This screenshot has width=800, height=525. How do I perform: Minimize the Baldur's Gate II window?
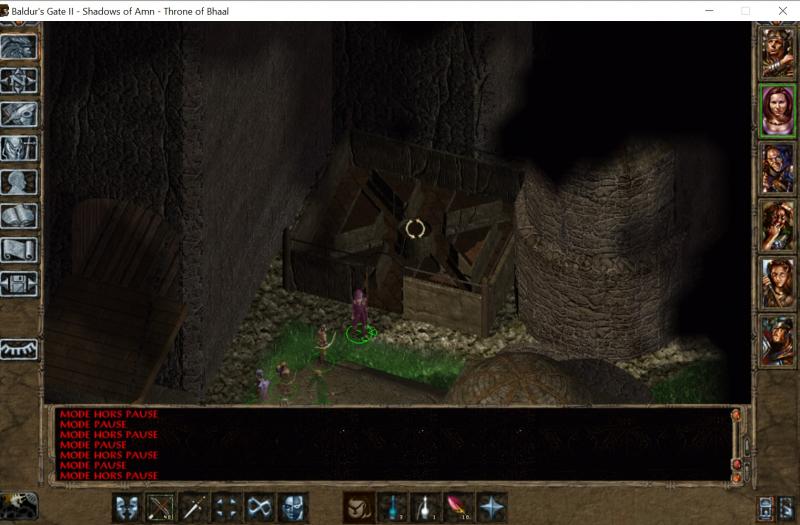tap(709, 11)
